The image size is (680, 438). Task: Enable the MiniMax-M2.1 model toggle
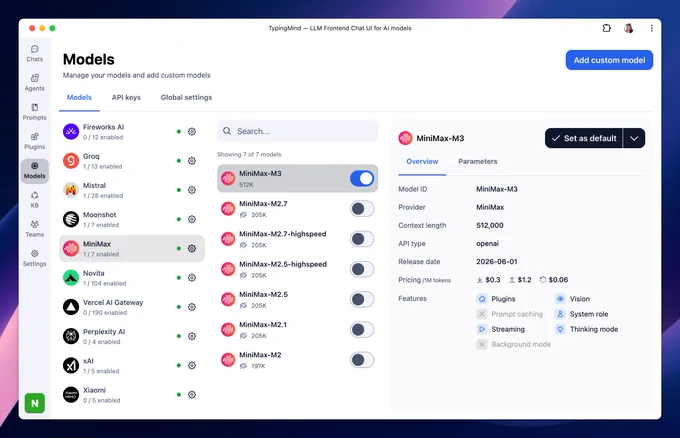[x=362, y=330]
